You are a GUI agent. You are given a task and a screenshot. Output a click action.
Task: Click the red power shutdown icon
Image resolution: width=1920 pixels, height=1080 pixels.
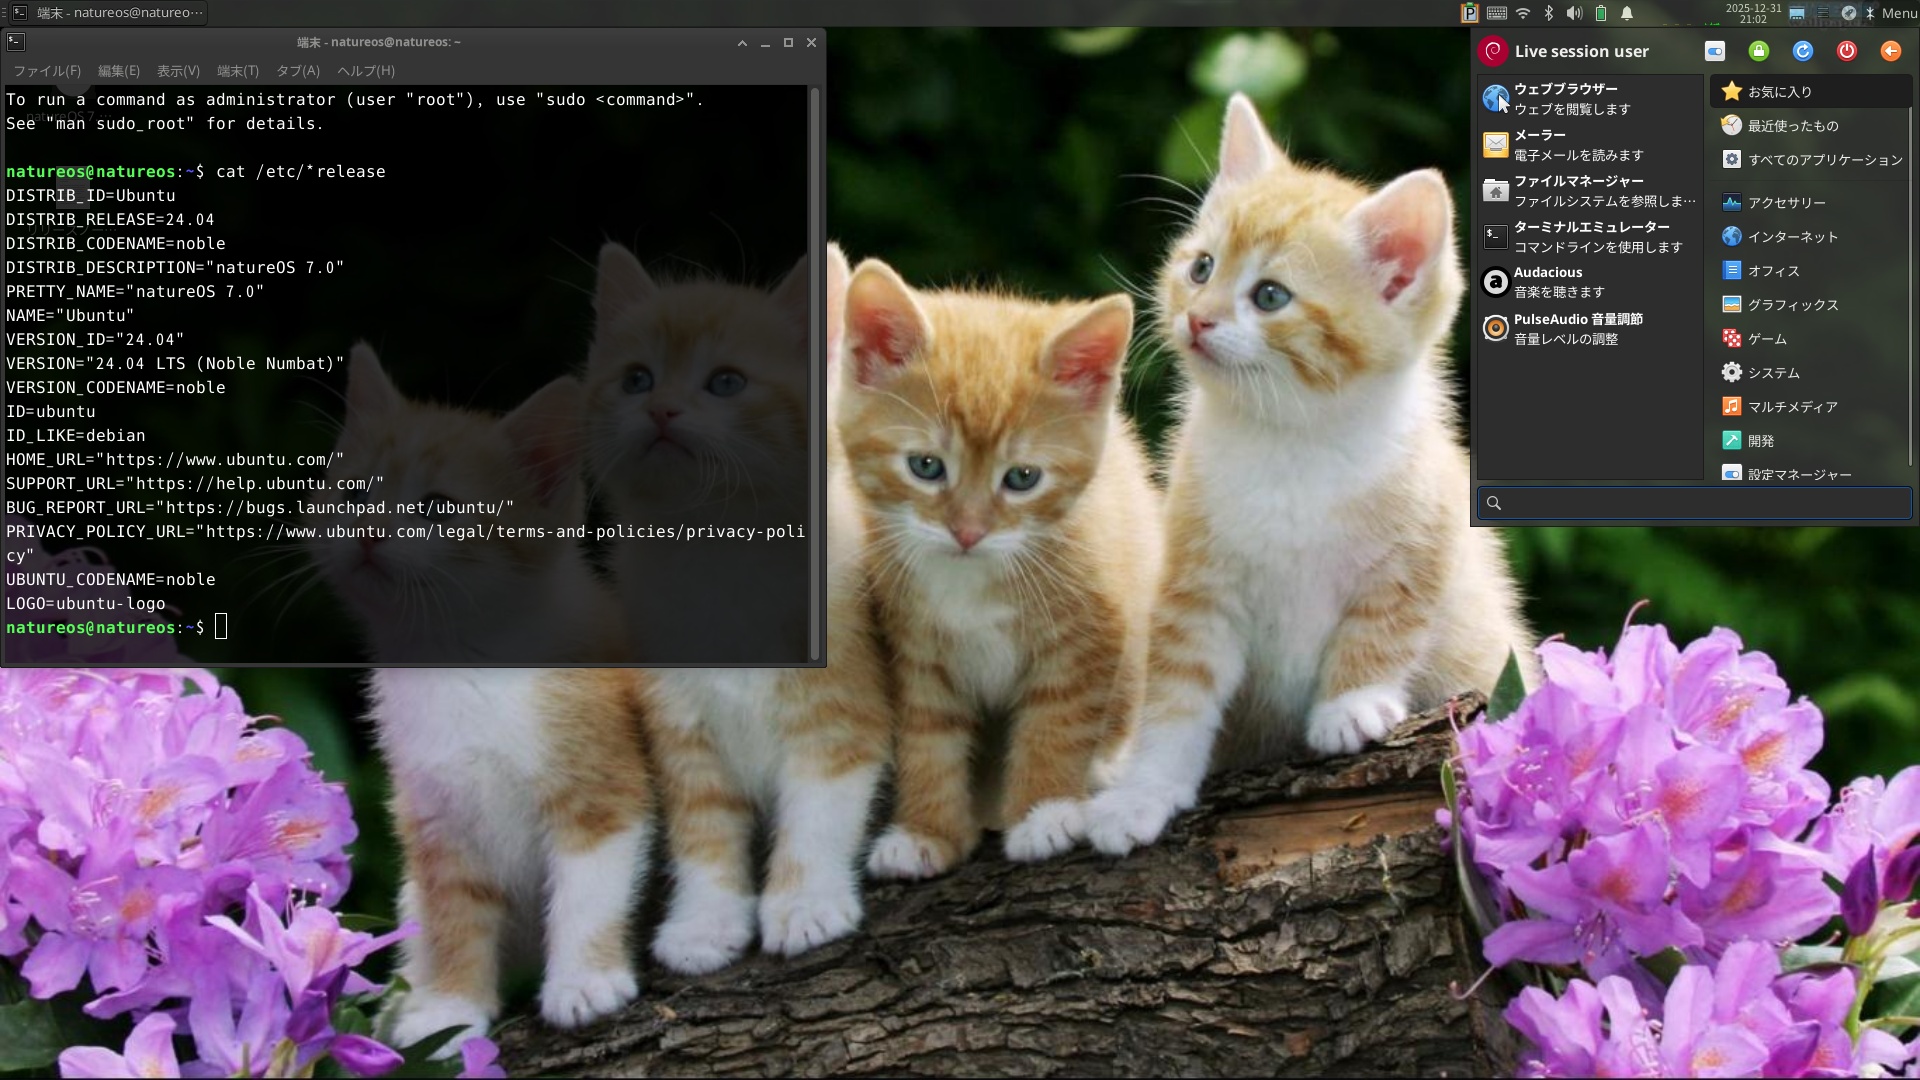point(1846,51)
